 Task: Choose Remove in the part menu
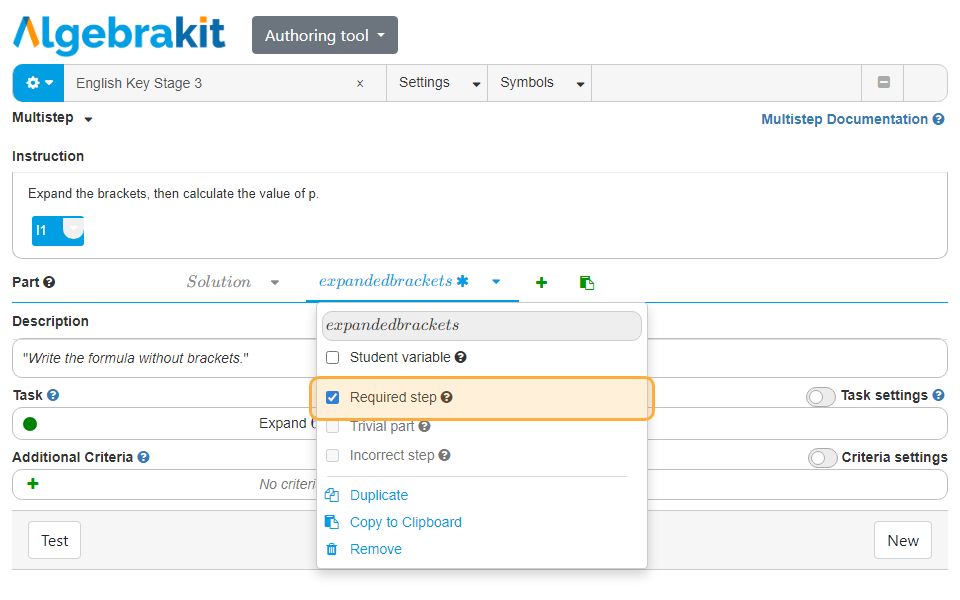click(375, 549)
